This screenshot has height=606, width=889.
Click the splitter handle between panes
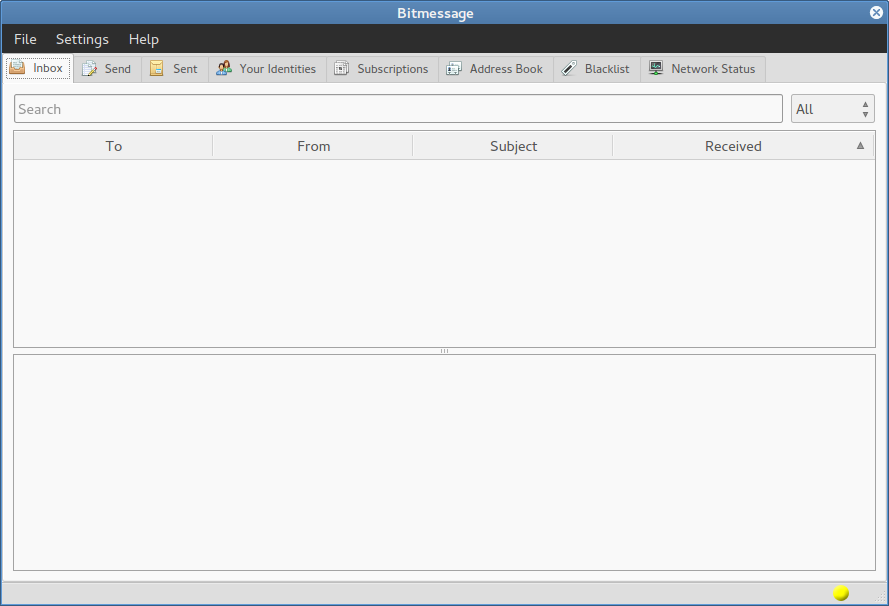[444, 351]
